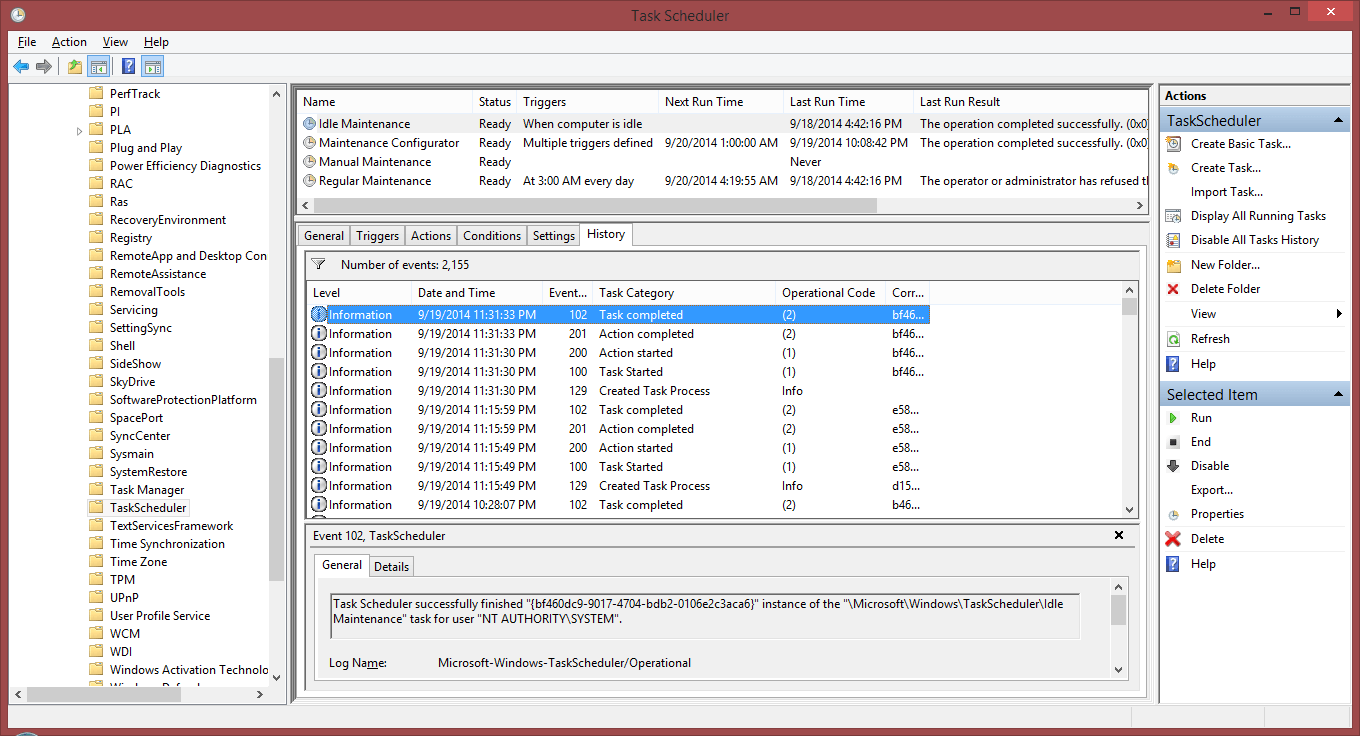Toggle Show/Hide Console Tree toolbar icon
Viewport: 1360px width, 736px height.
(x=98, y=67)
